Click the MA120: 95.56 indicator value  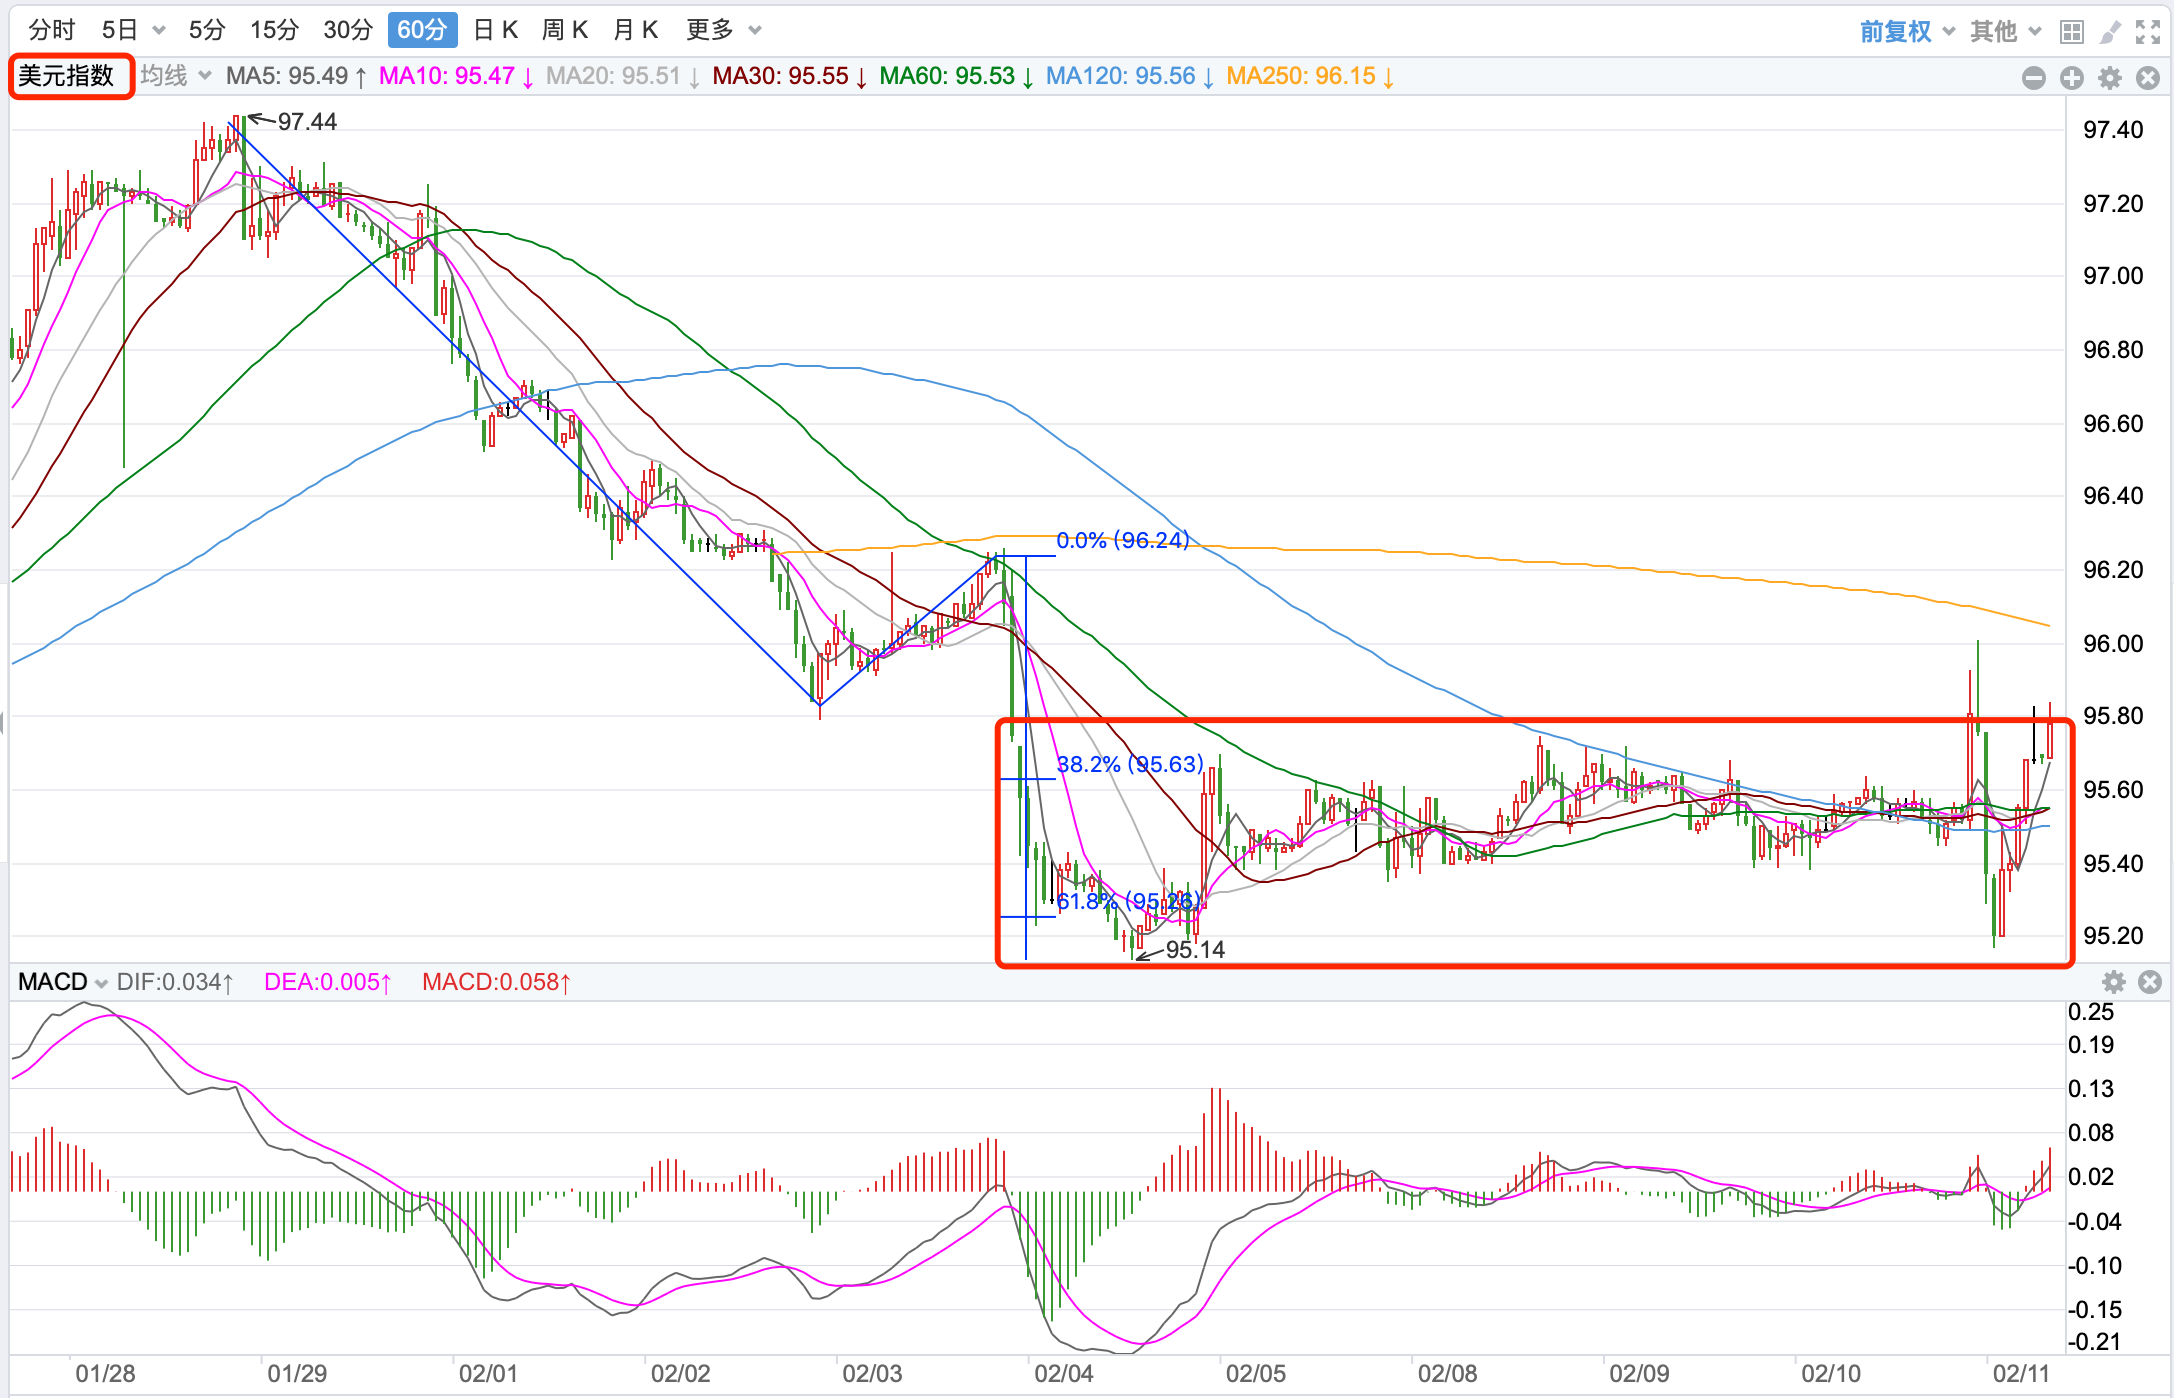[1130, 76]
